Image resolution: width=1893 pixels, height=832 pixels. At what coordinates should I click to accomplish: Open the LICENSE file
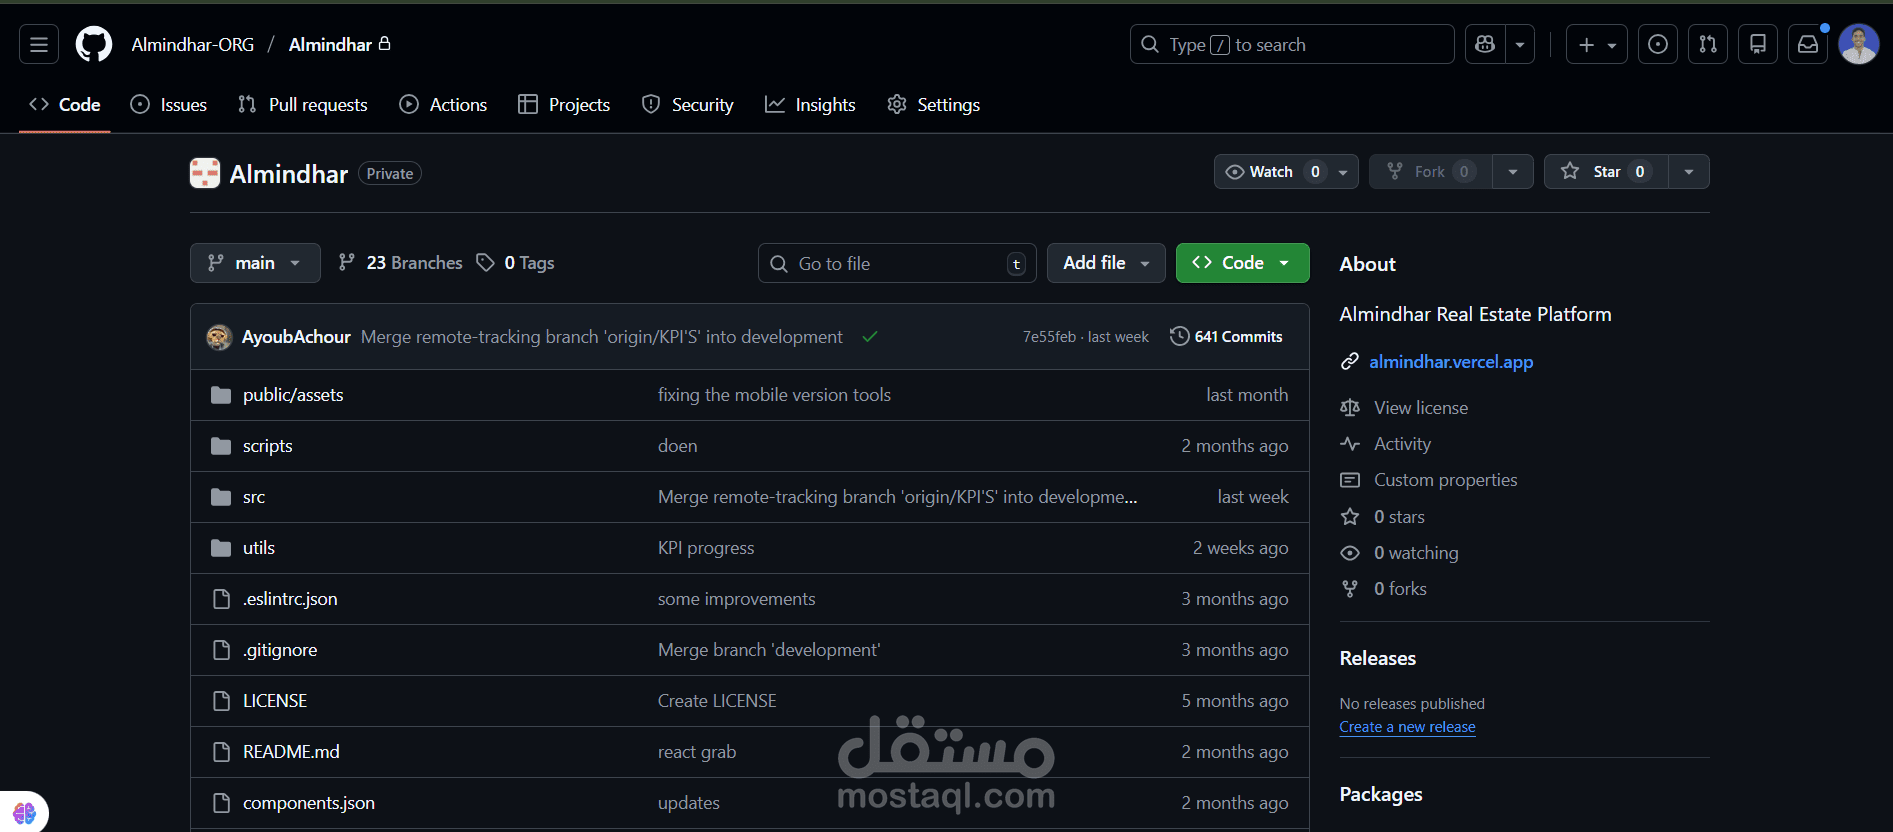pos(275,701)
